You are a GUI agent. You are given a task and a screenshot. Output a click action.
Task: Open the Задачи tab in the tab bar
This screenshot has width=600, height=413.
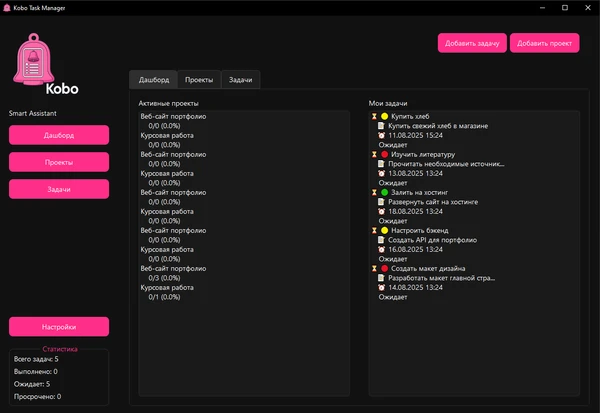click(240, 79)
